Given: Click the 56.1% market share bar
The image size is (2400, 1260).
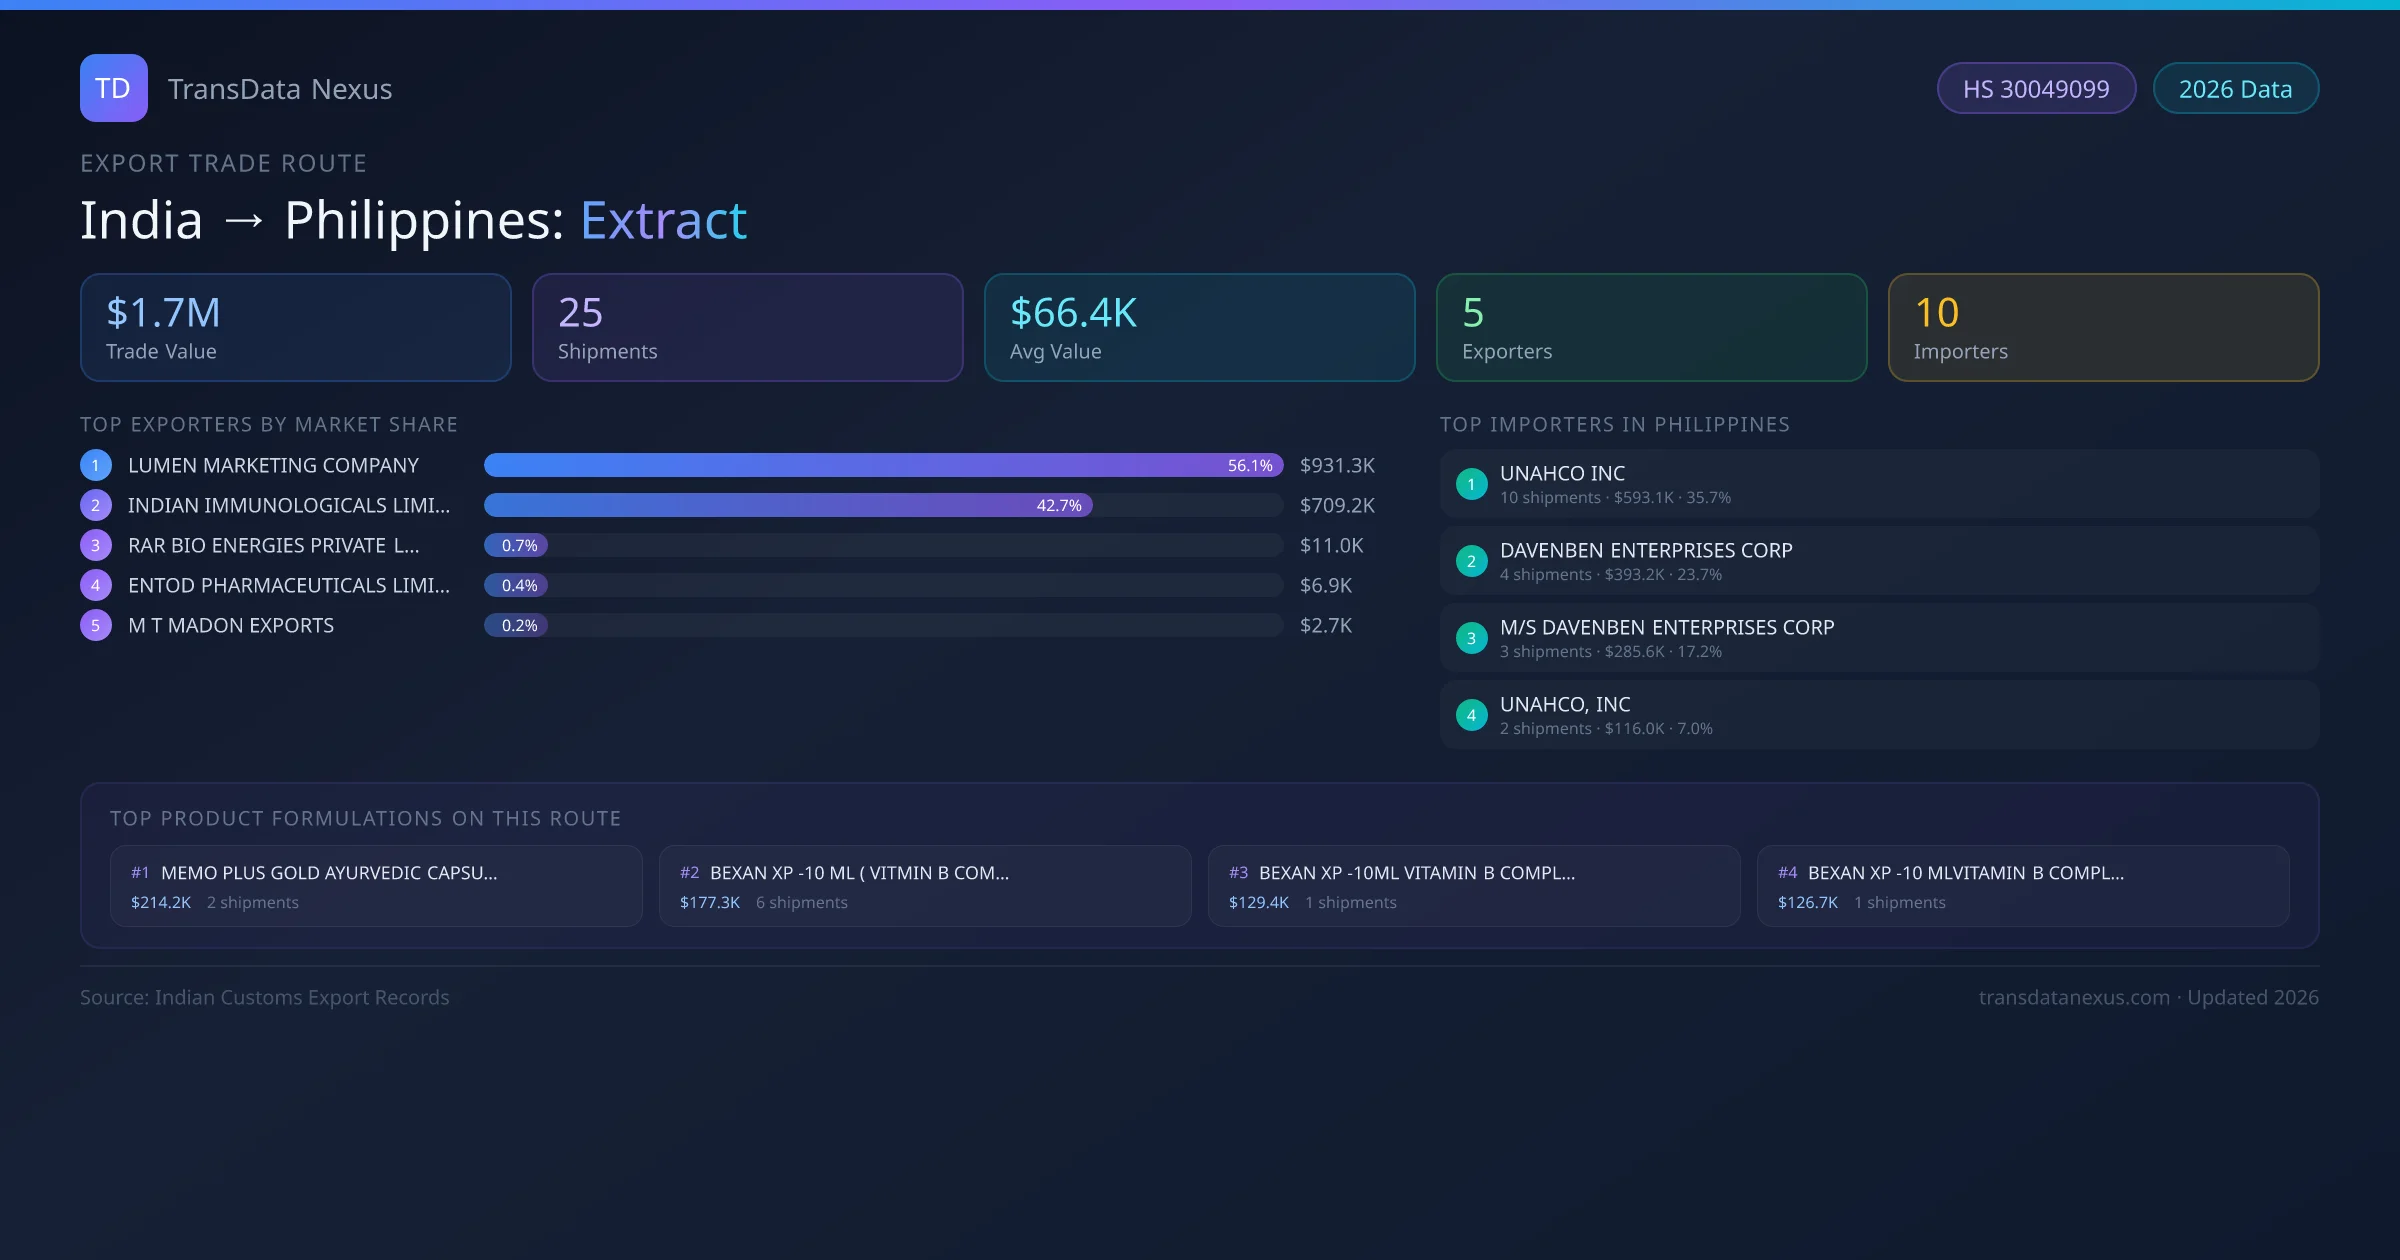Looking at the screenshot, I should 882,465.
